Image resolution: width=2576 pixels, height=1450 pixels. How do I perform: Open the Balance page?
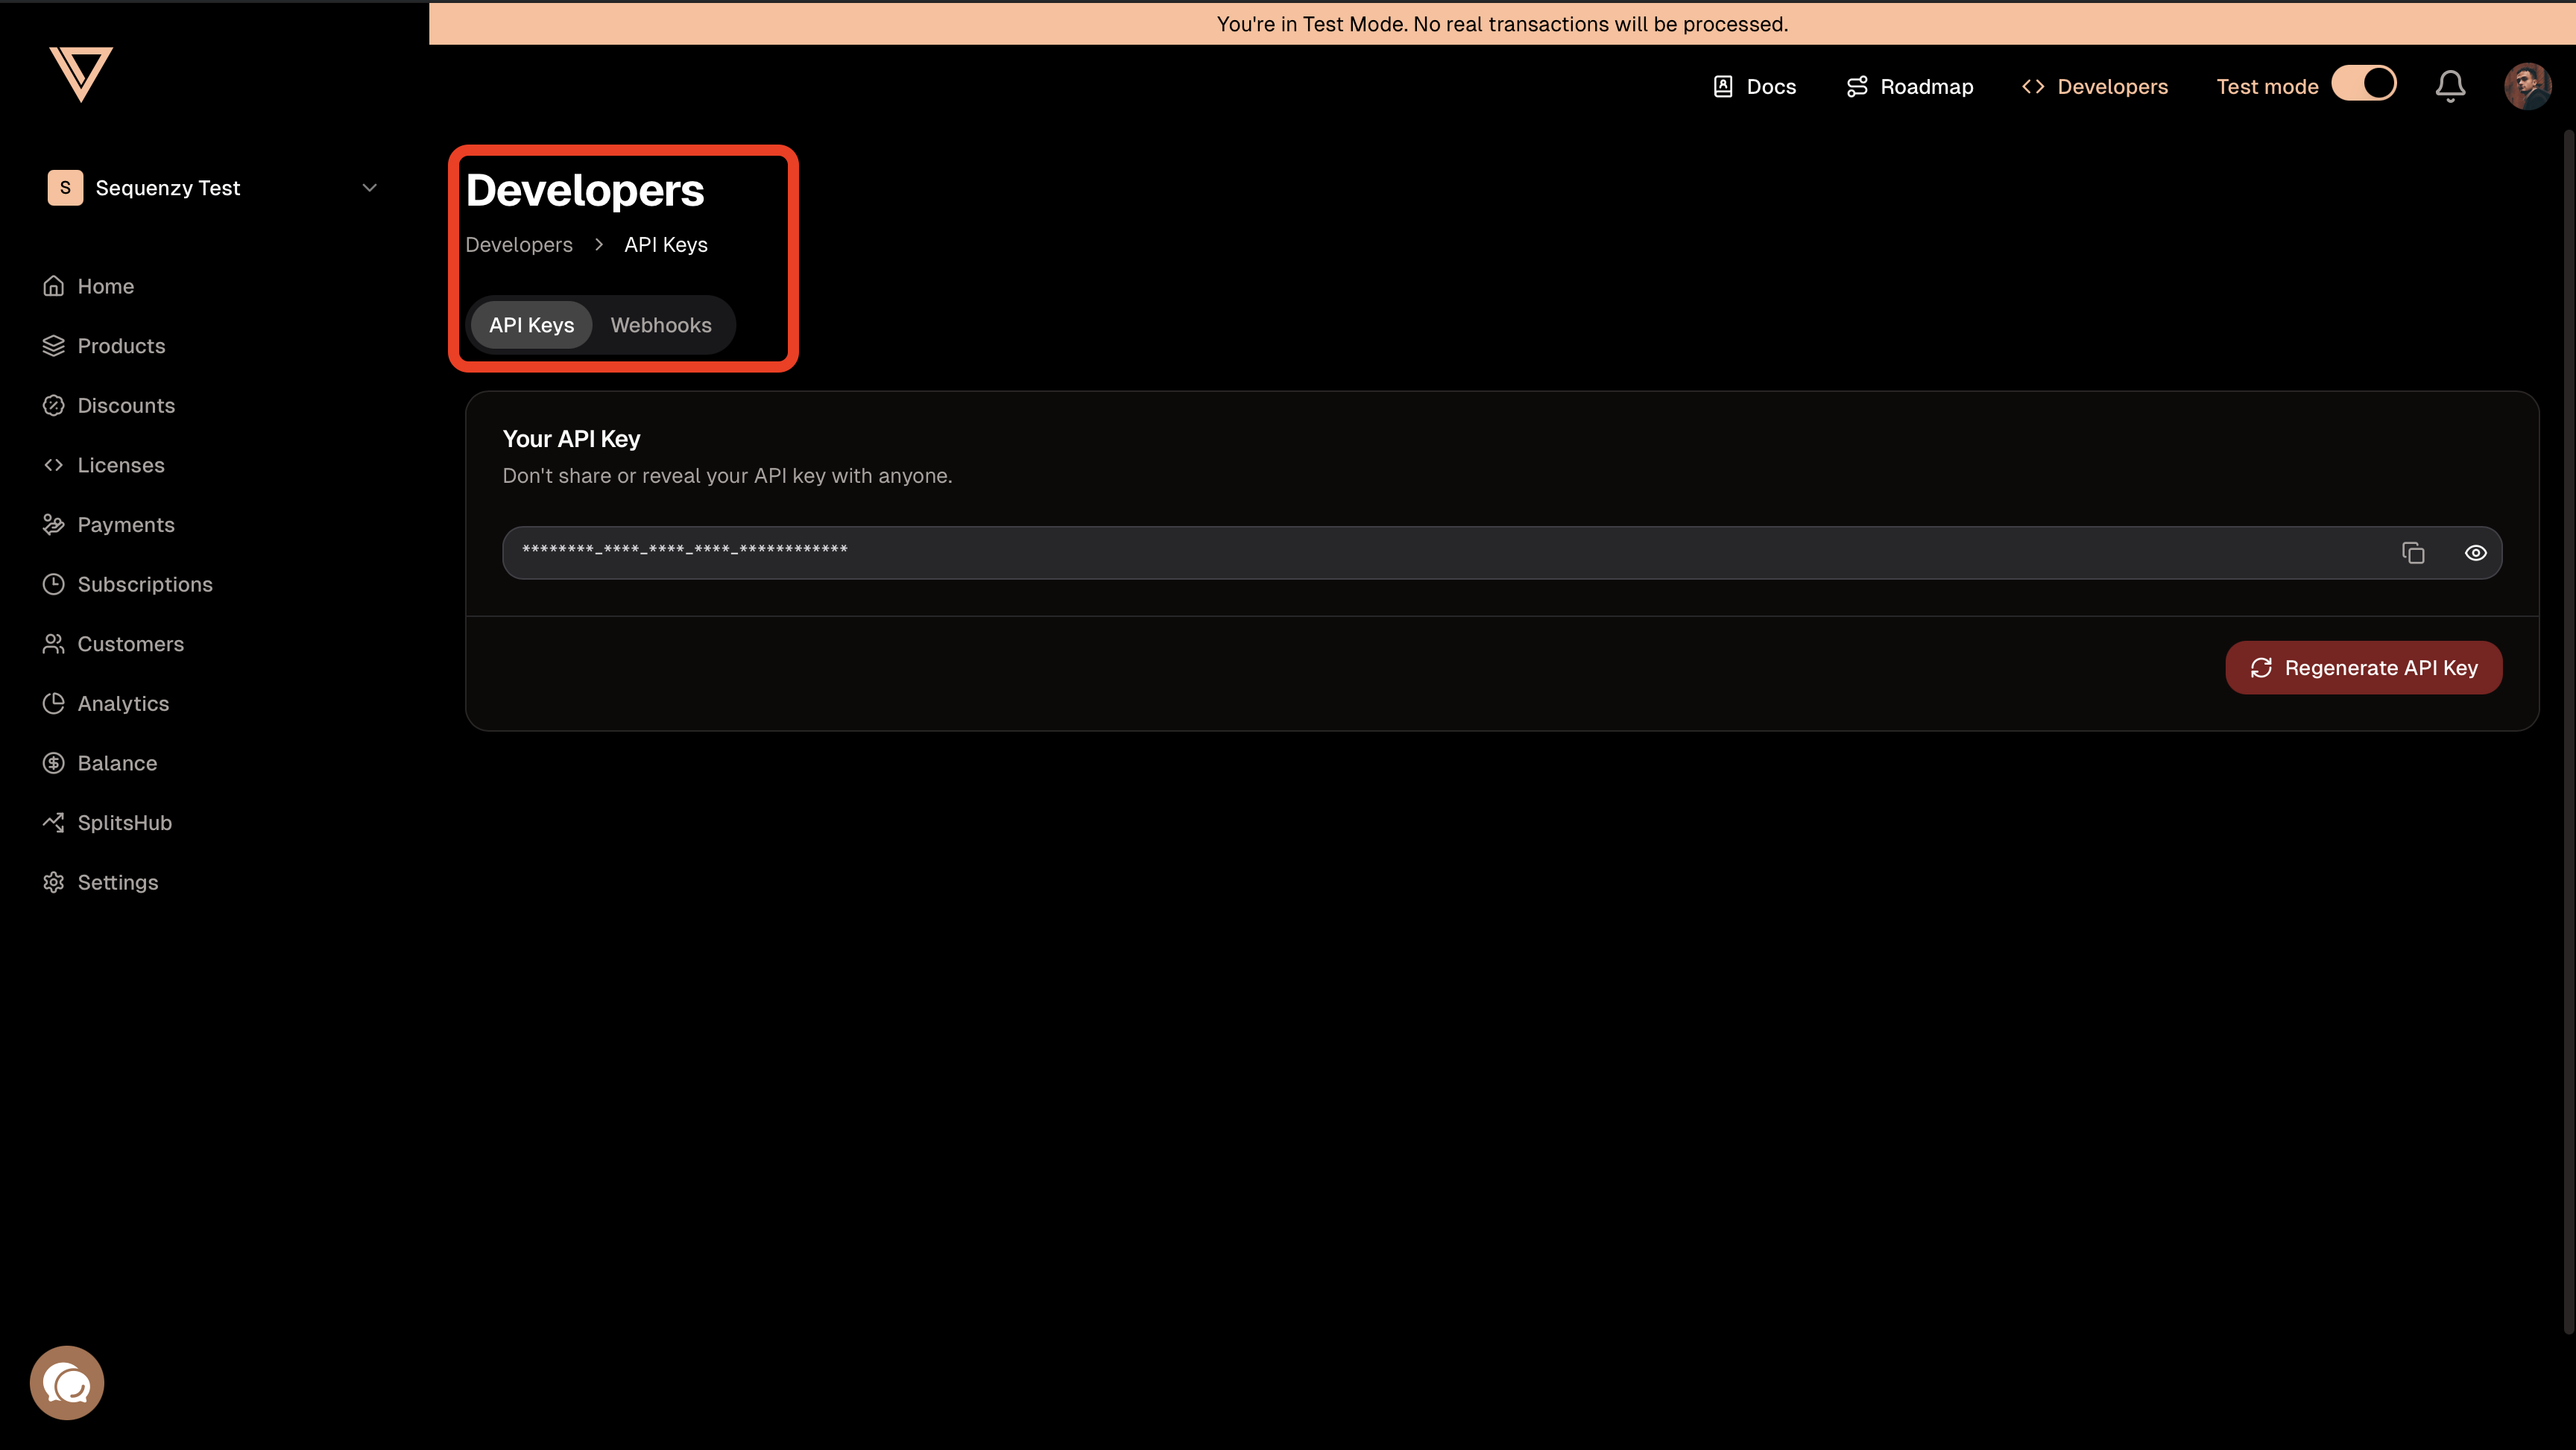[117, 762]
